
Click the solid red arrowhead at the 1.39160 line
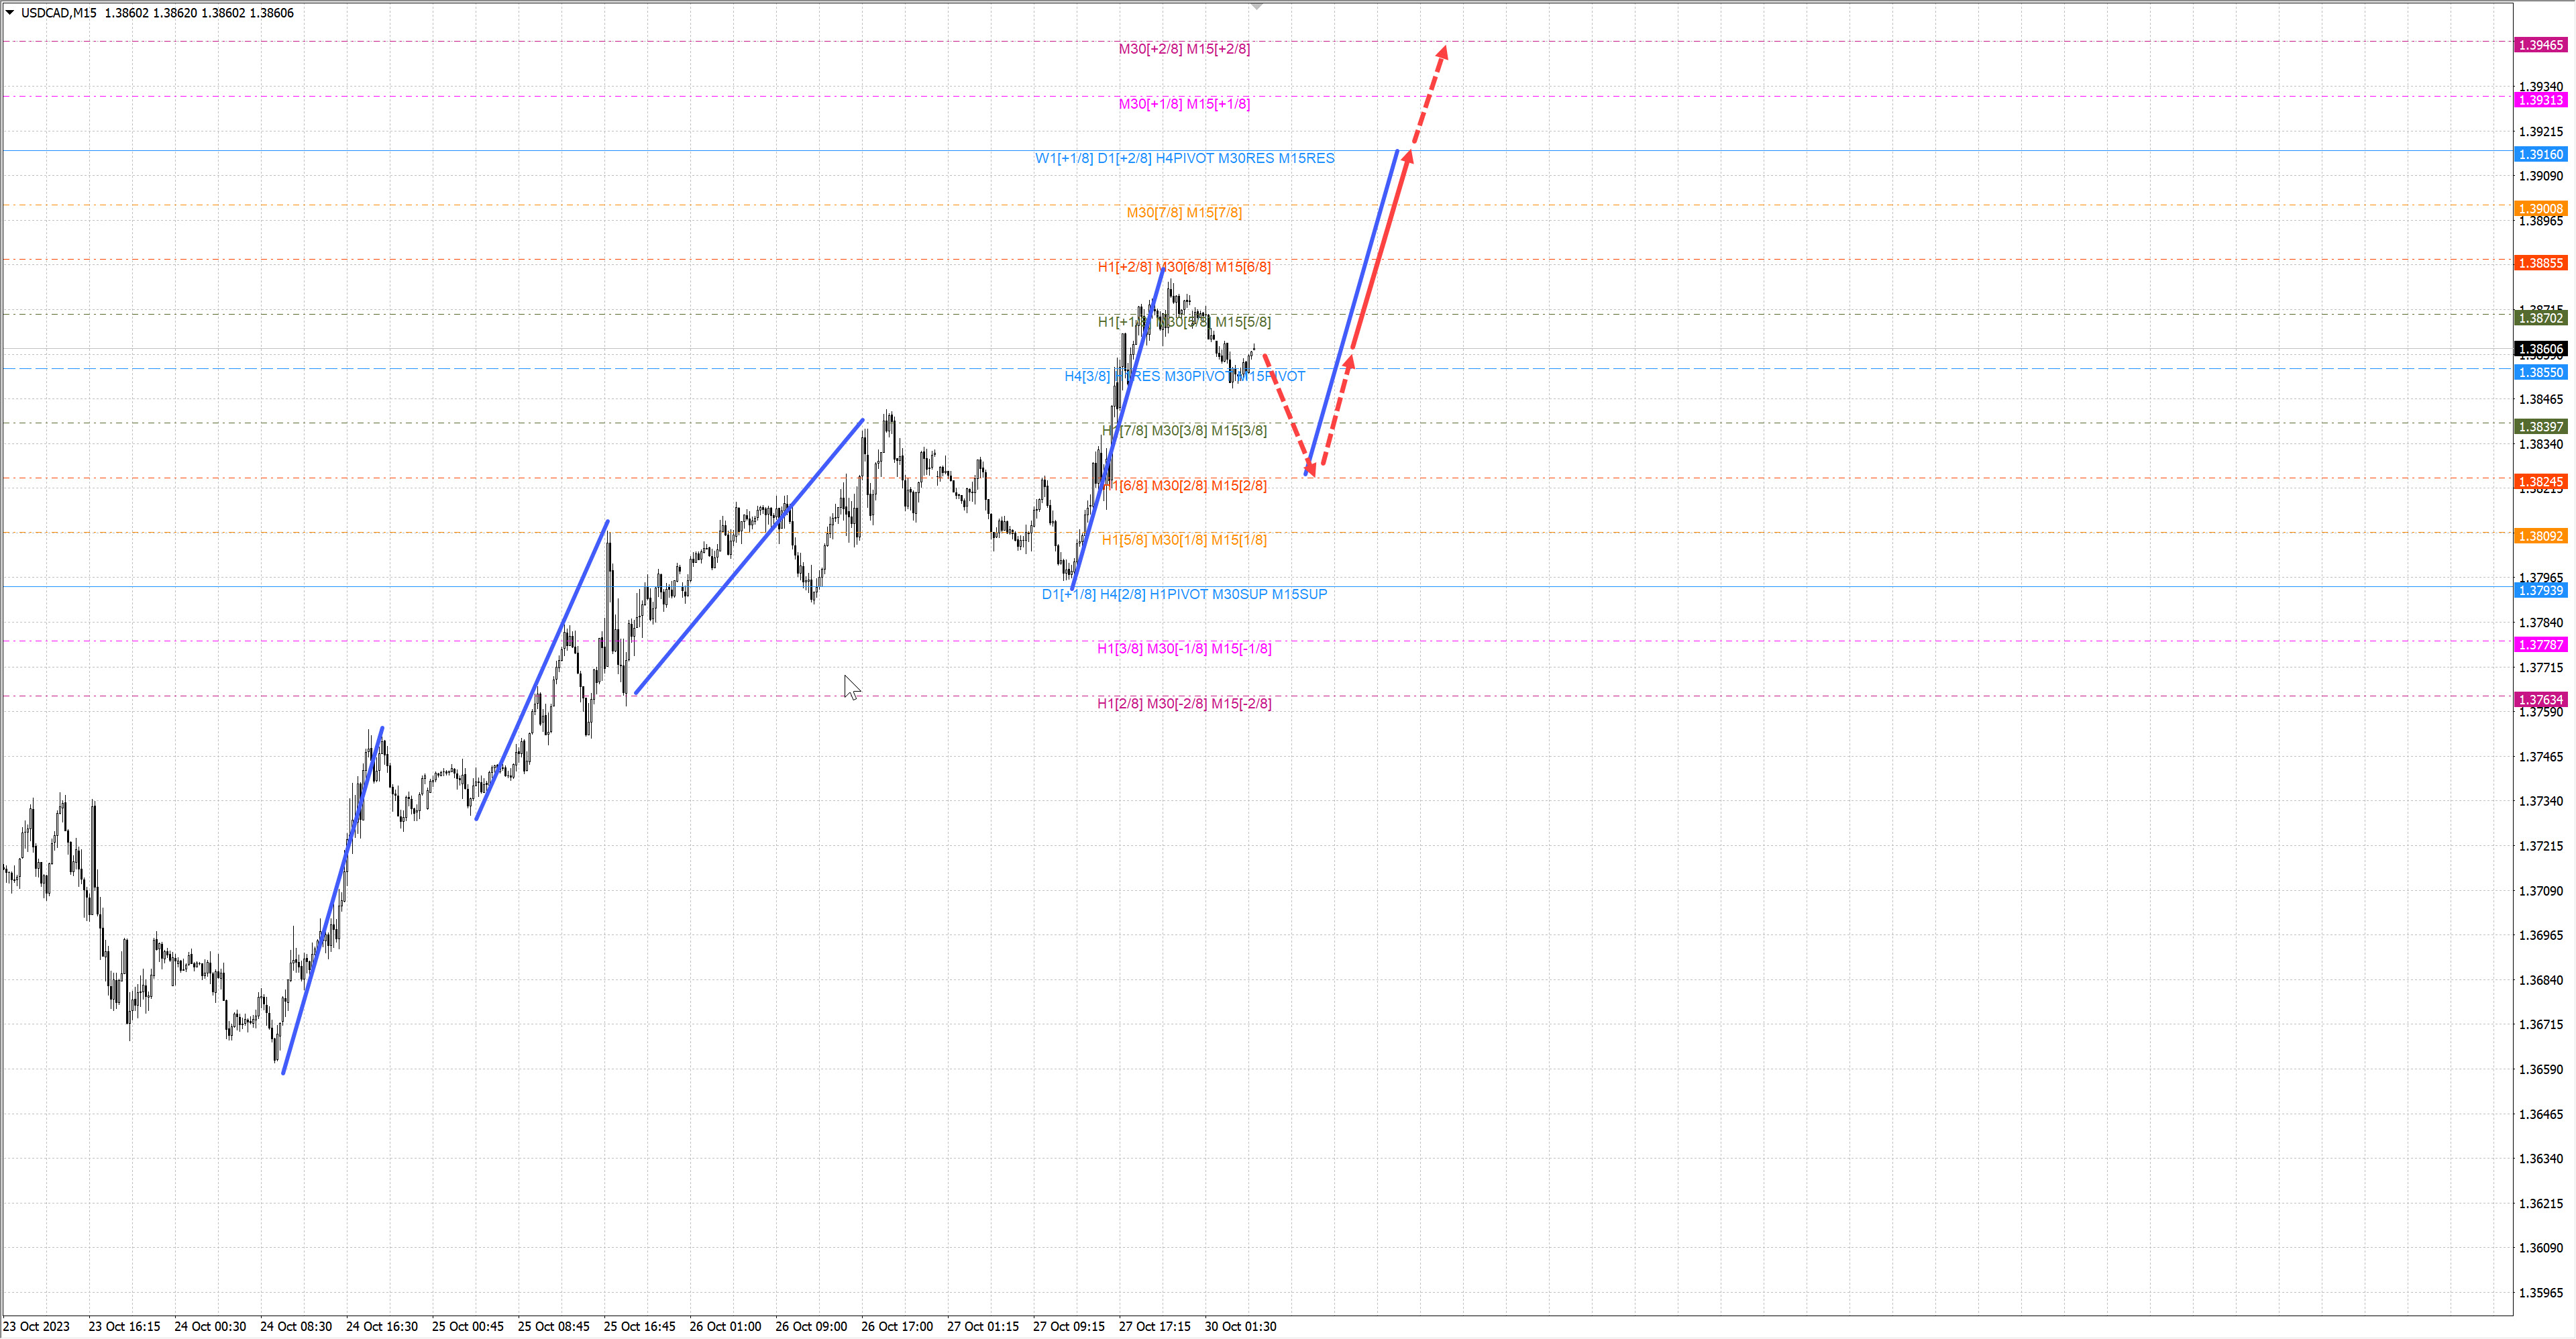[1407, 156]
